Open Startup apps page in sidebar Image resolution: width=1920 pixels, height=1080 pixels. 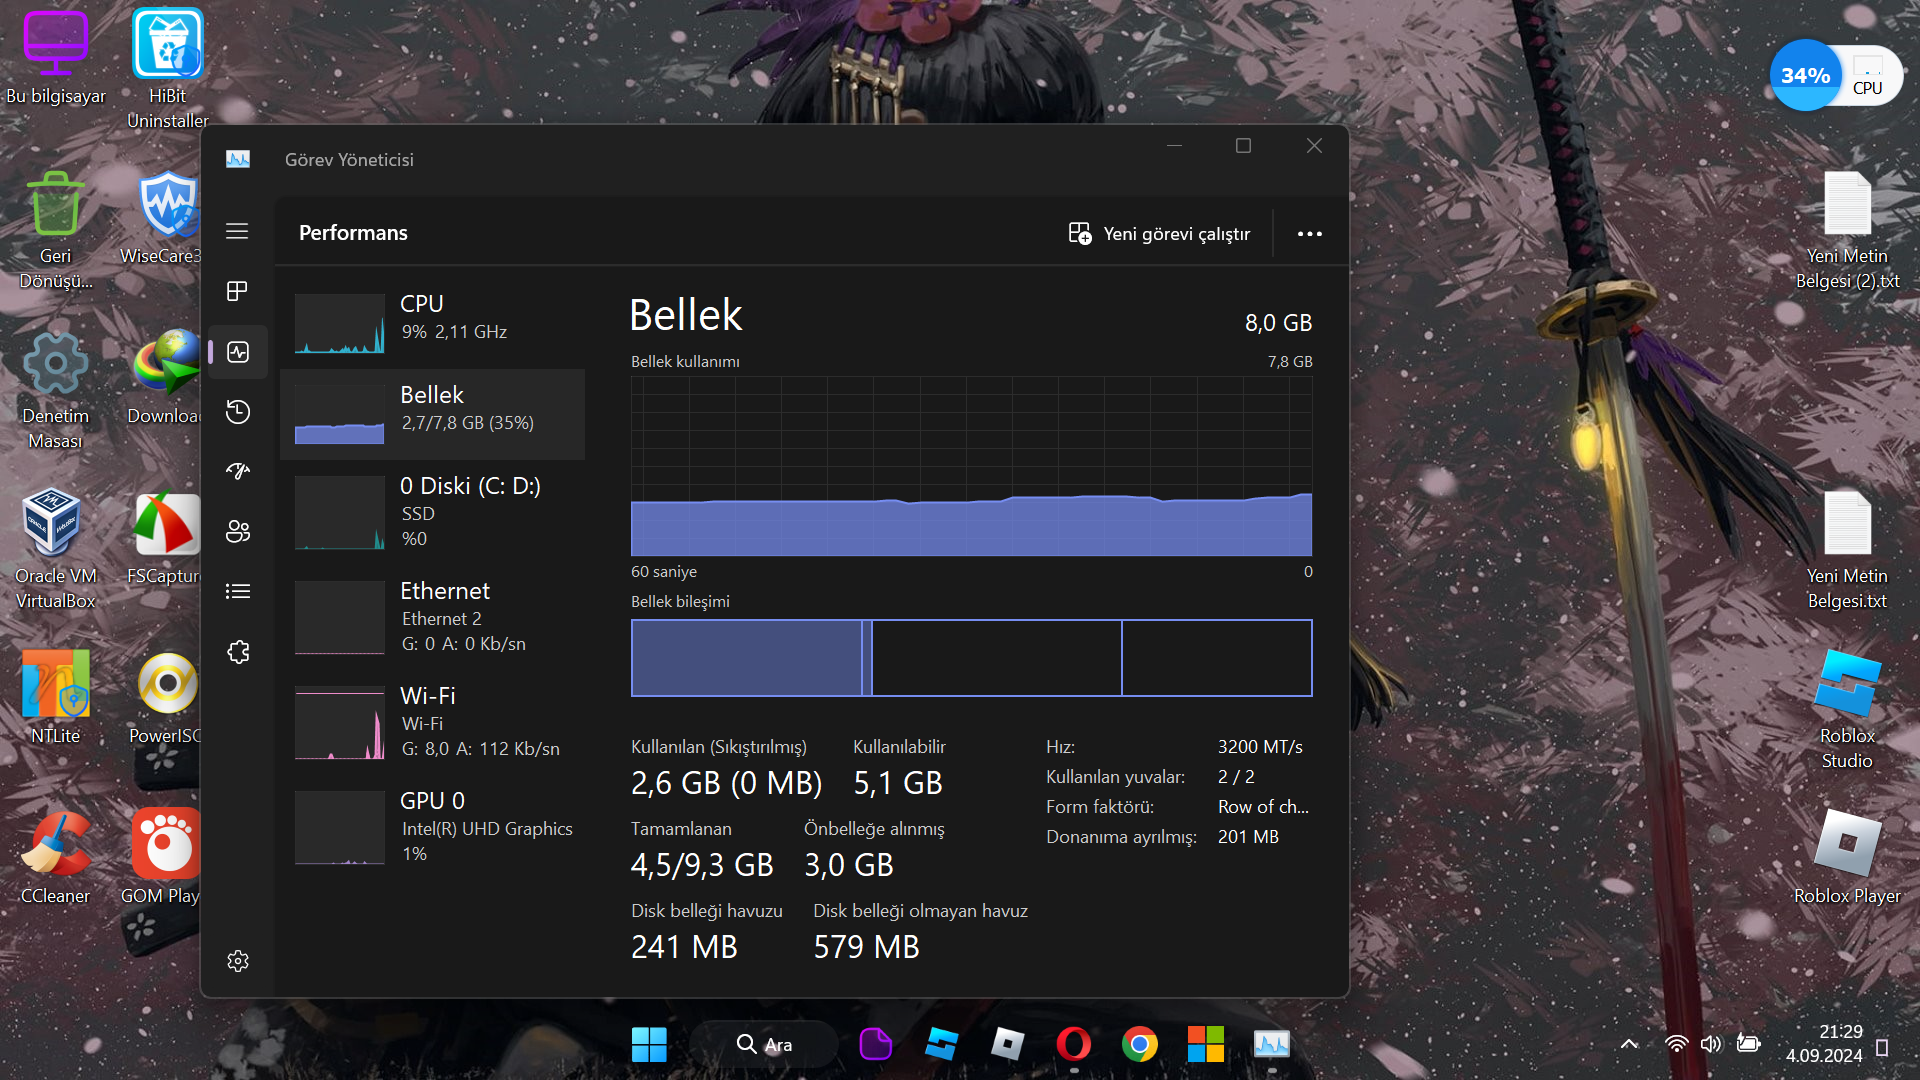[238, 471]
